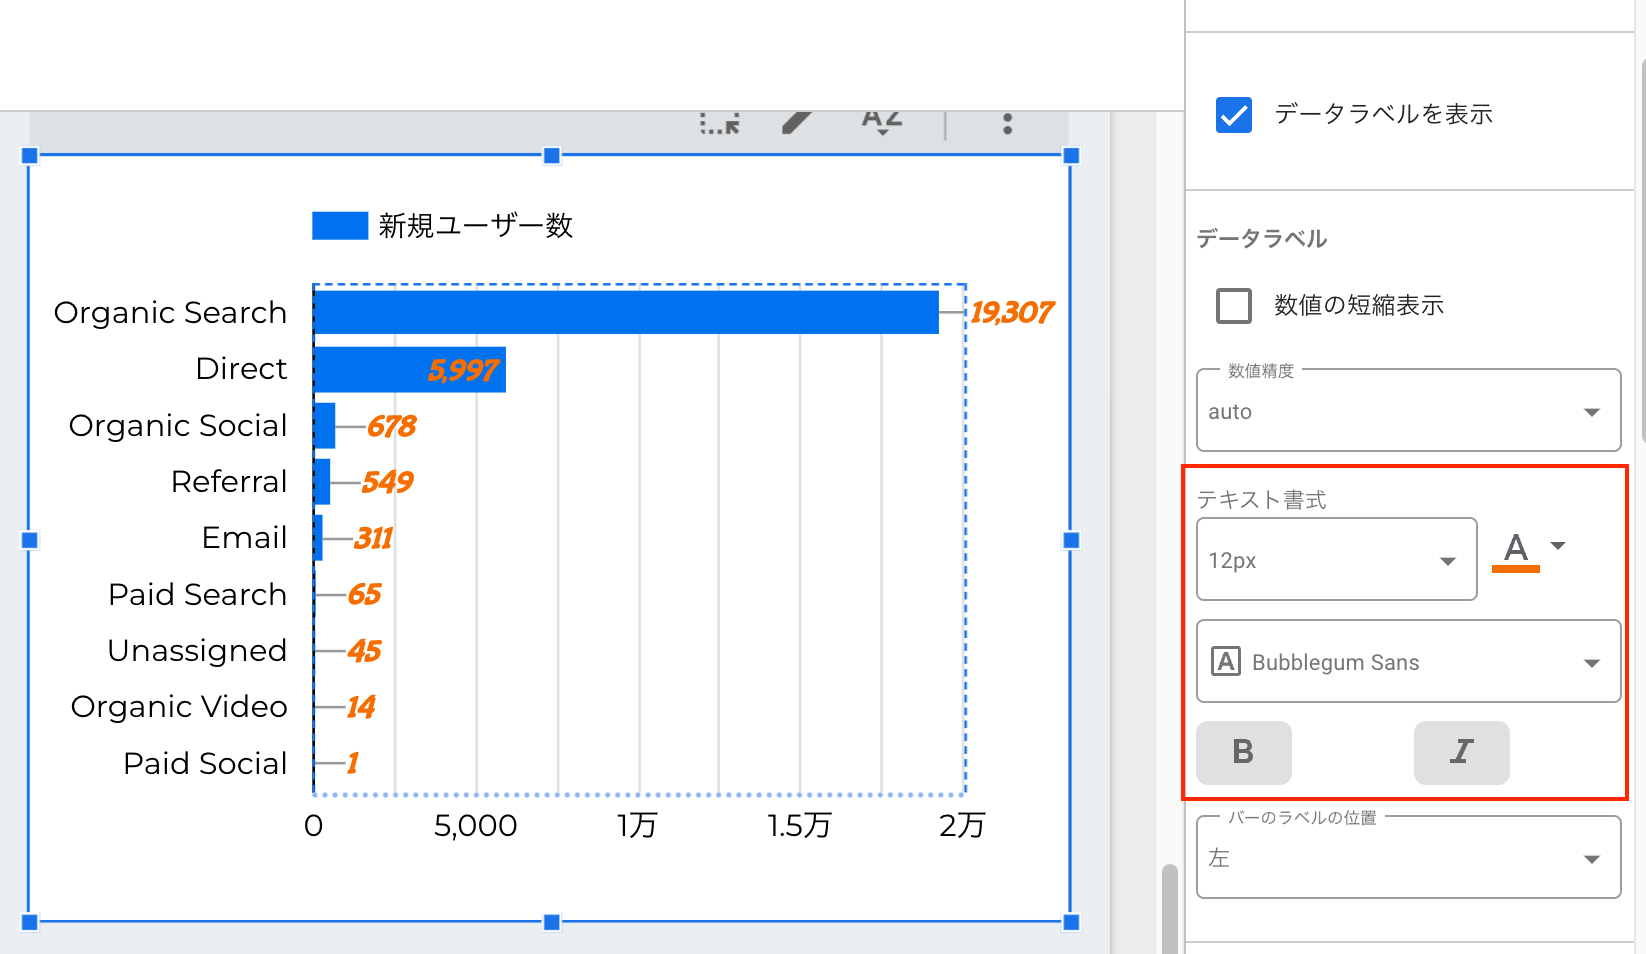
Task: Toggle the 新規ユーザー数 legend entry
Action: click(x=442, y=226)
